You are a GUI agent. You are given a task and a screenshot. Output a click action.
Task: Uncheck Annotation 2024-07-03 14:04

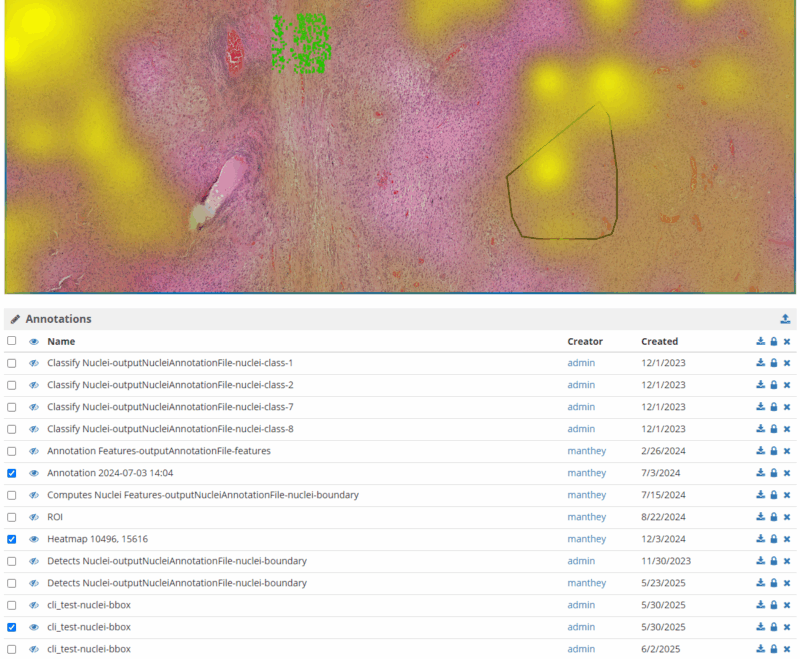12,473
